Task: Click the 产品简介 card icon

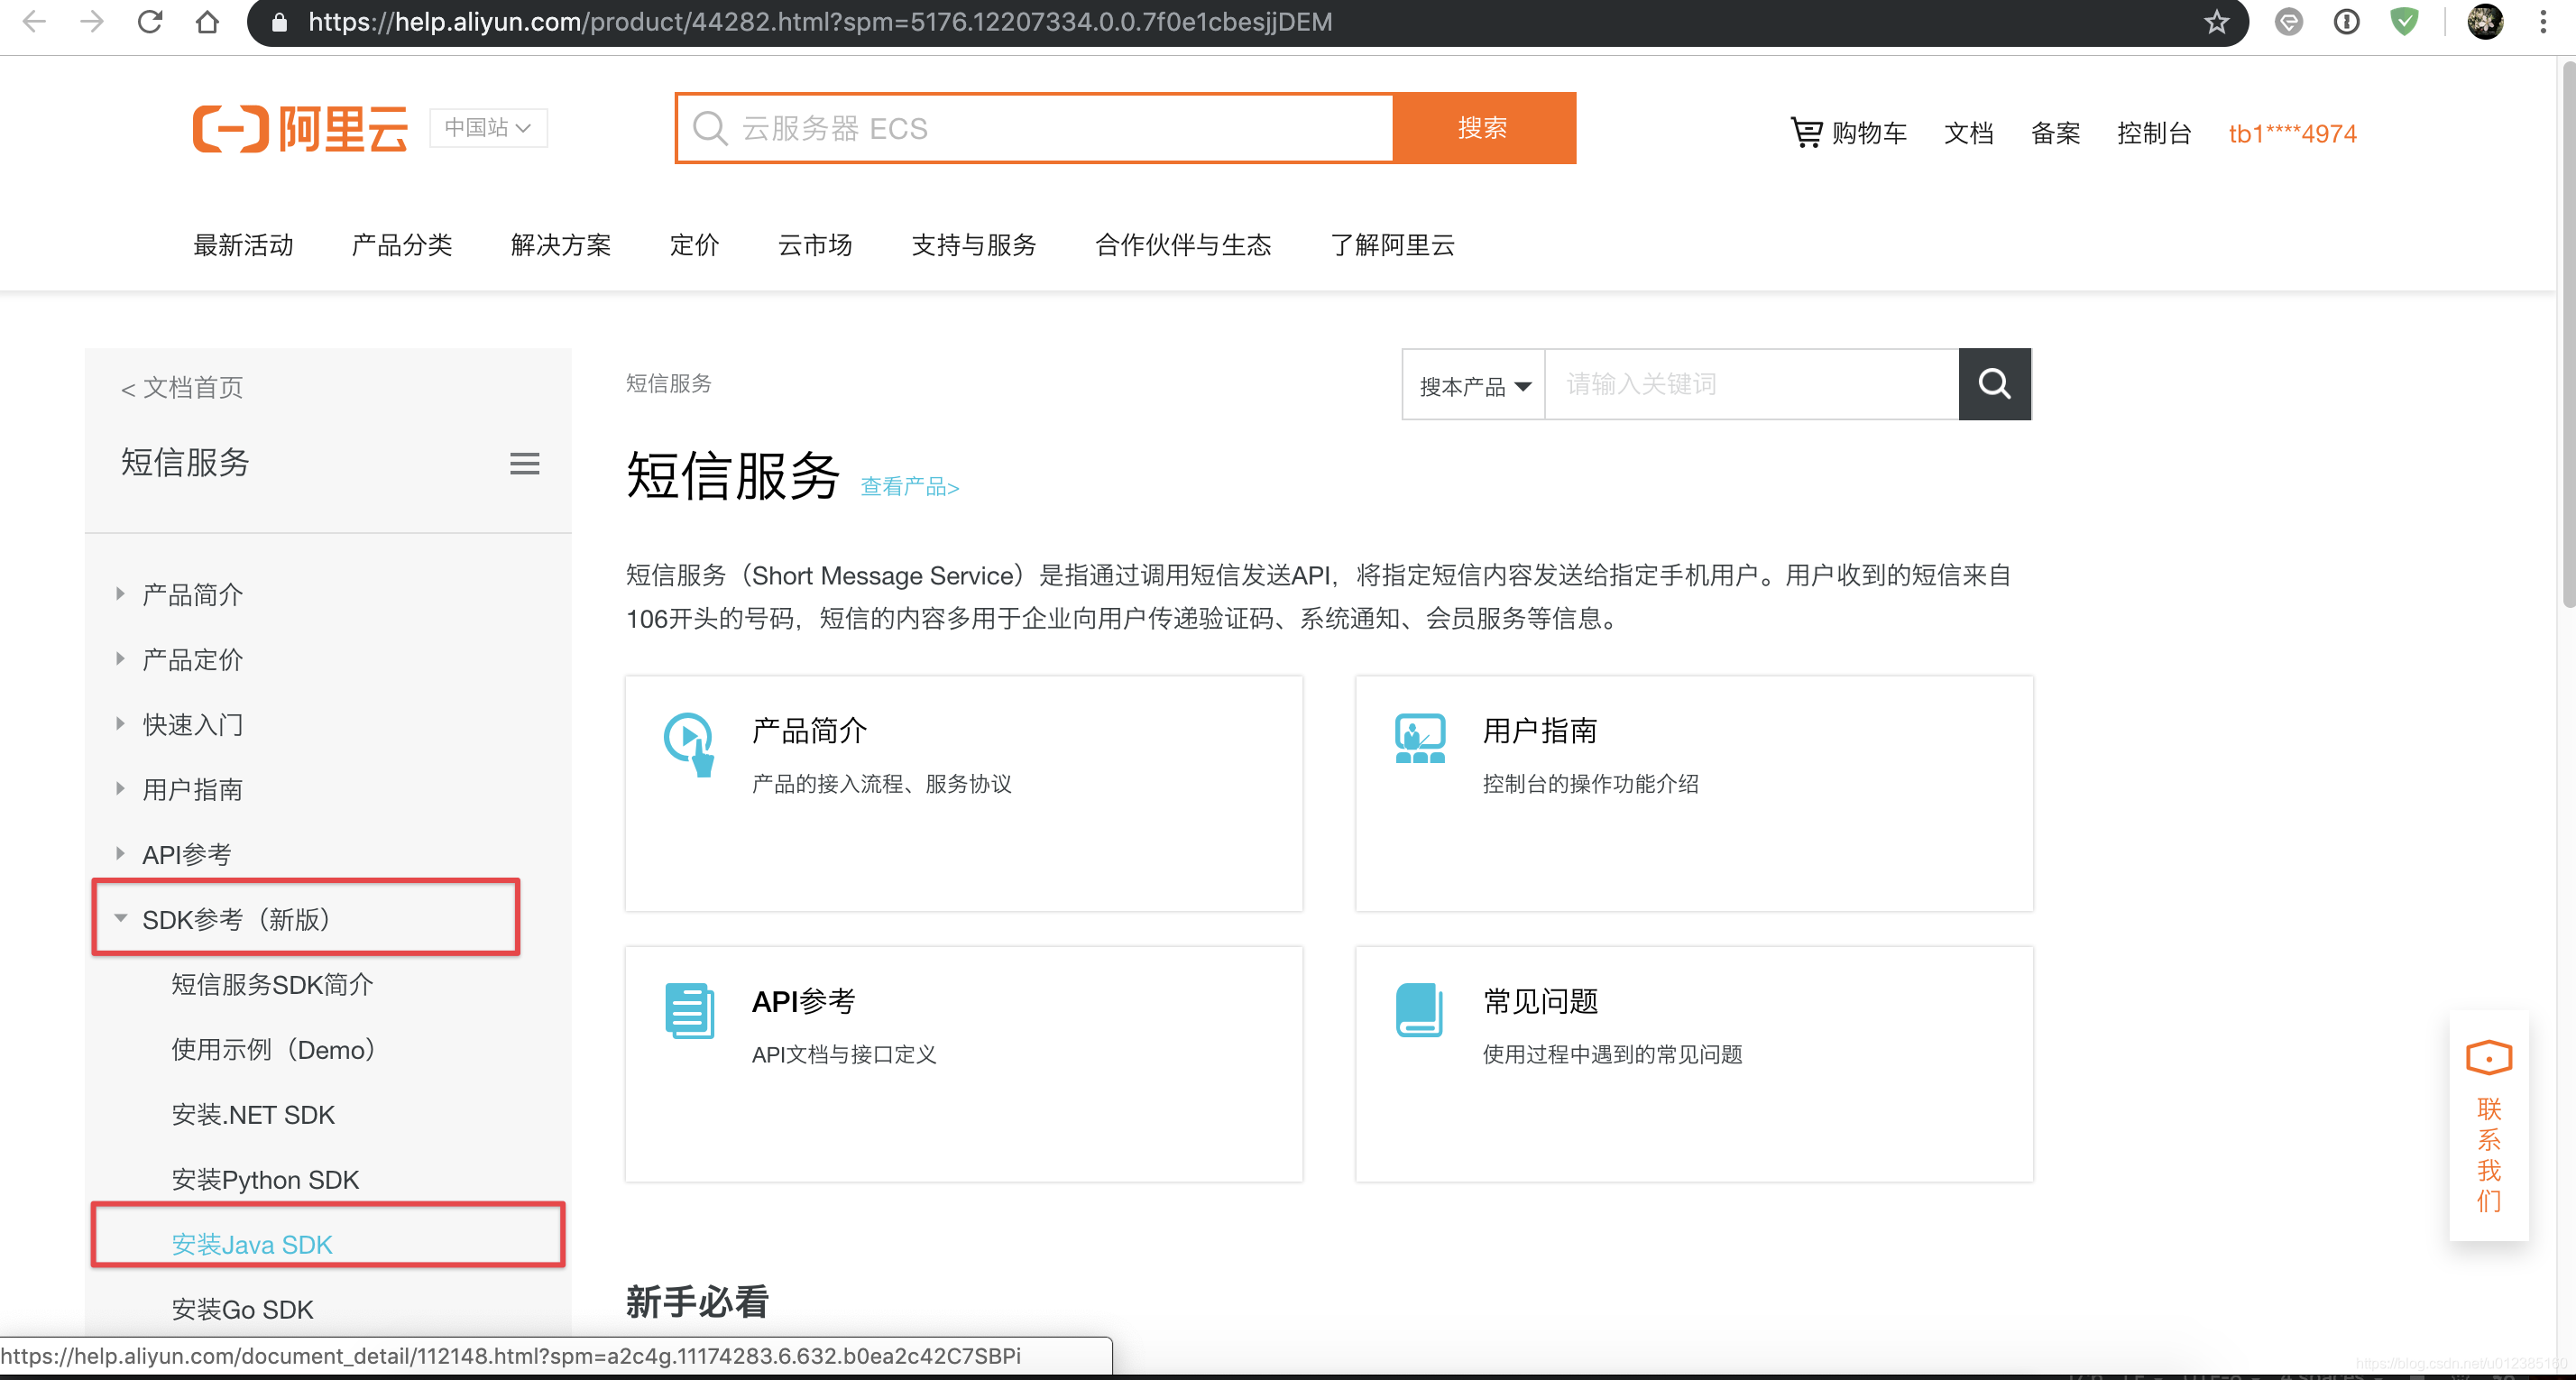Action: [x=689, y=743]
